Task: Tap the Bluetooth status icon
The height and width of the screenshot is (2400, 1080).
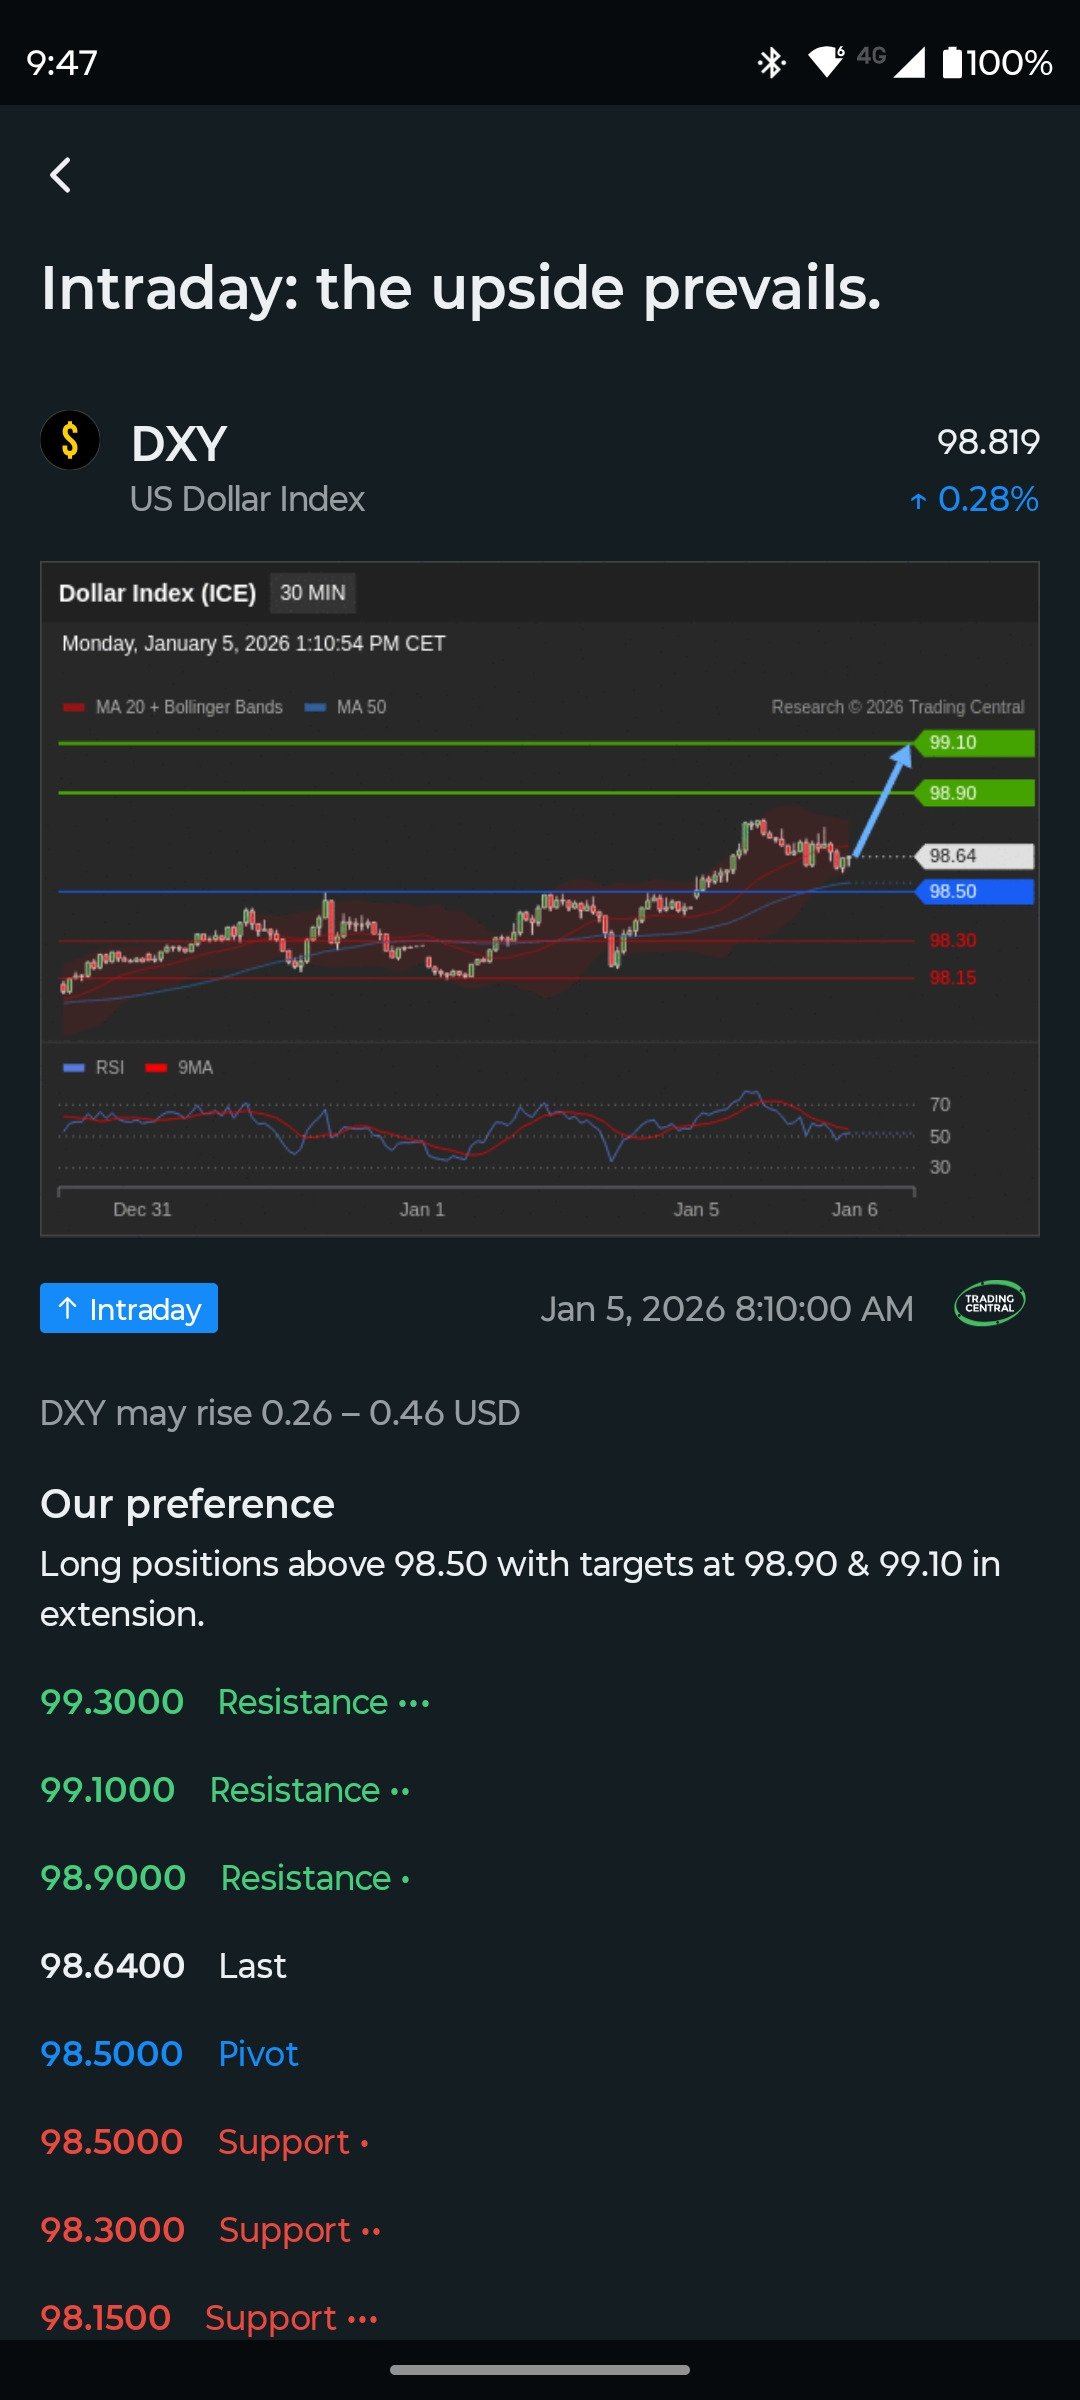Action: [x=771, y=63]
